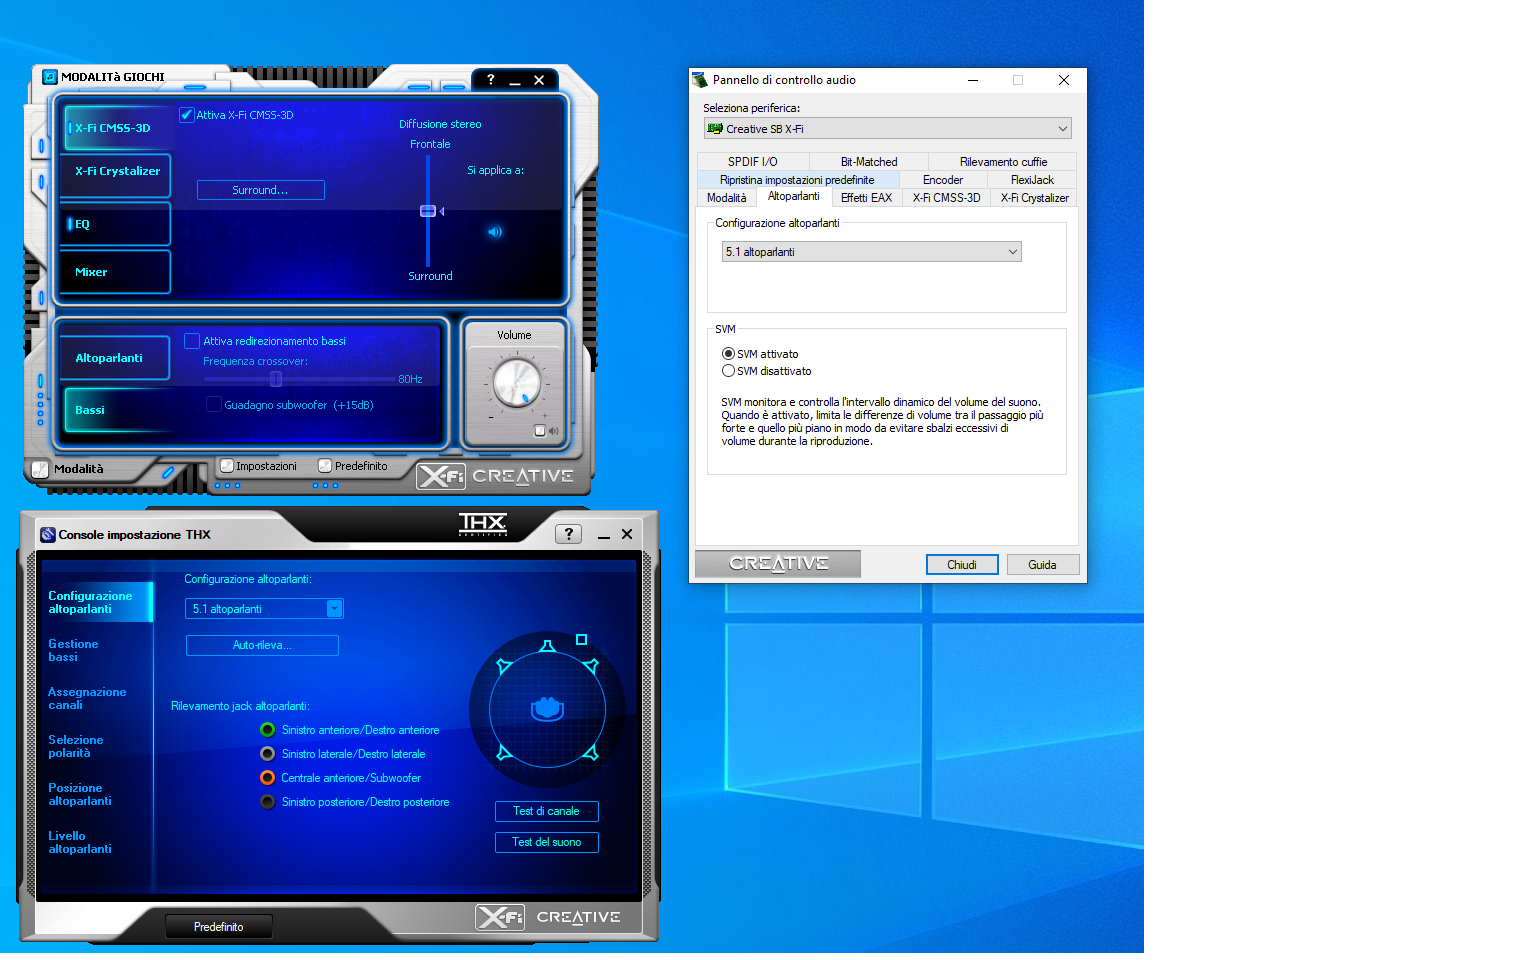Tick the Guadagno subwoofer (+15dB) checkbox

pos(213,404)
